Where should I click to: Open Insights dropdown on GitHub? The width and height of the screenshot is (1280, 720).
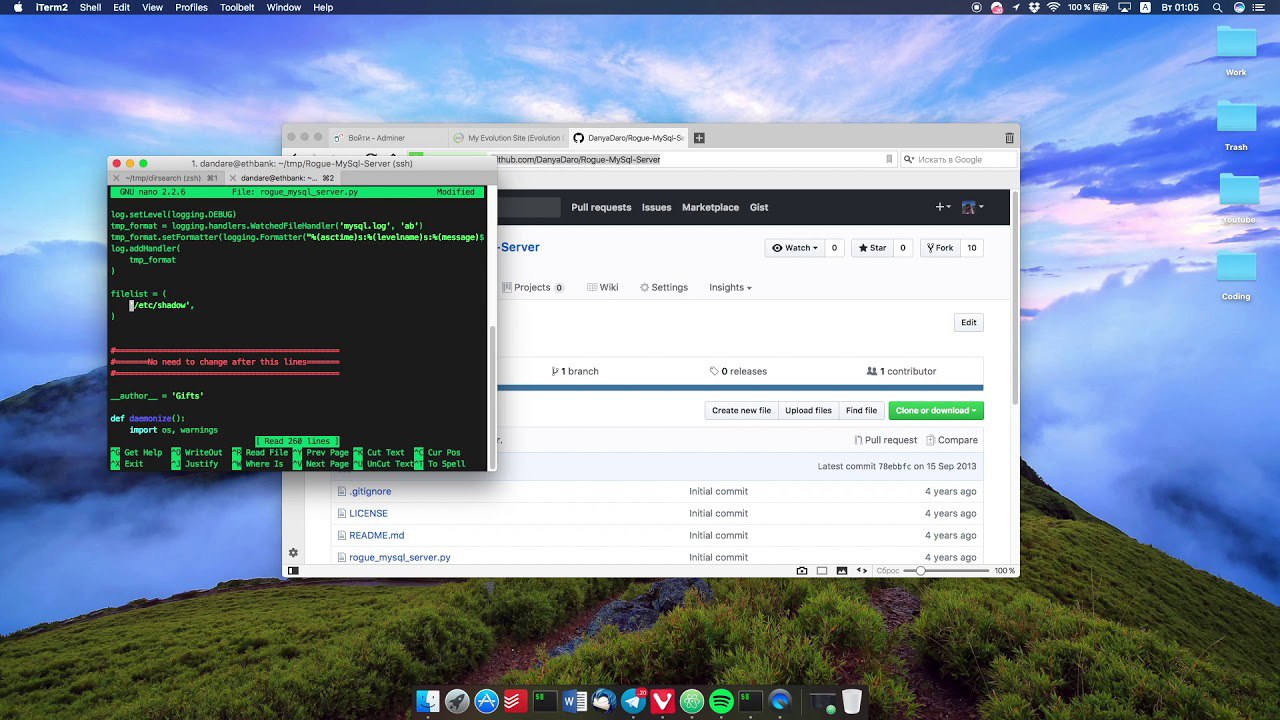(x=730, y=287)
